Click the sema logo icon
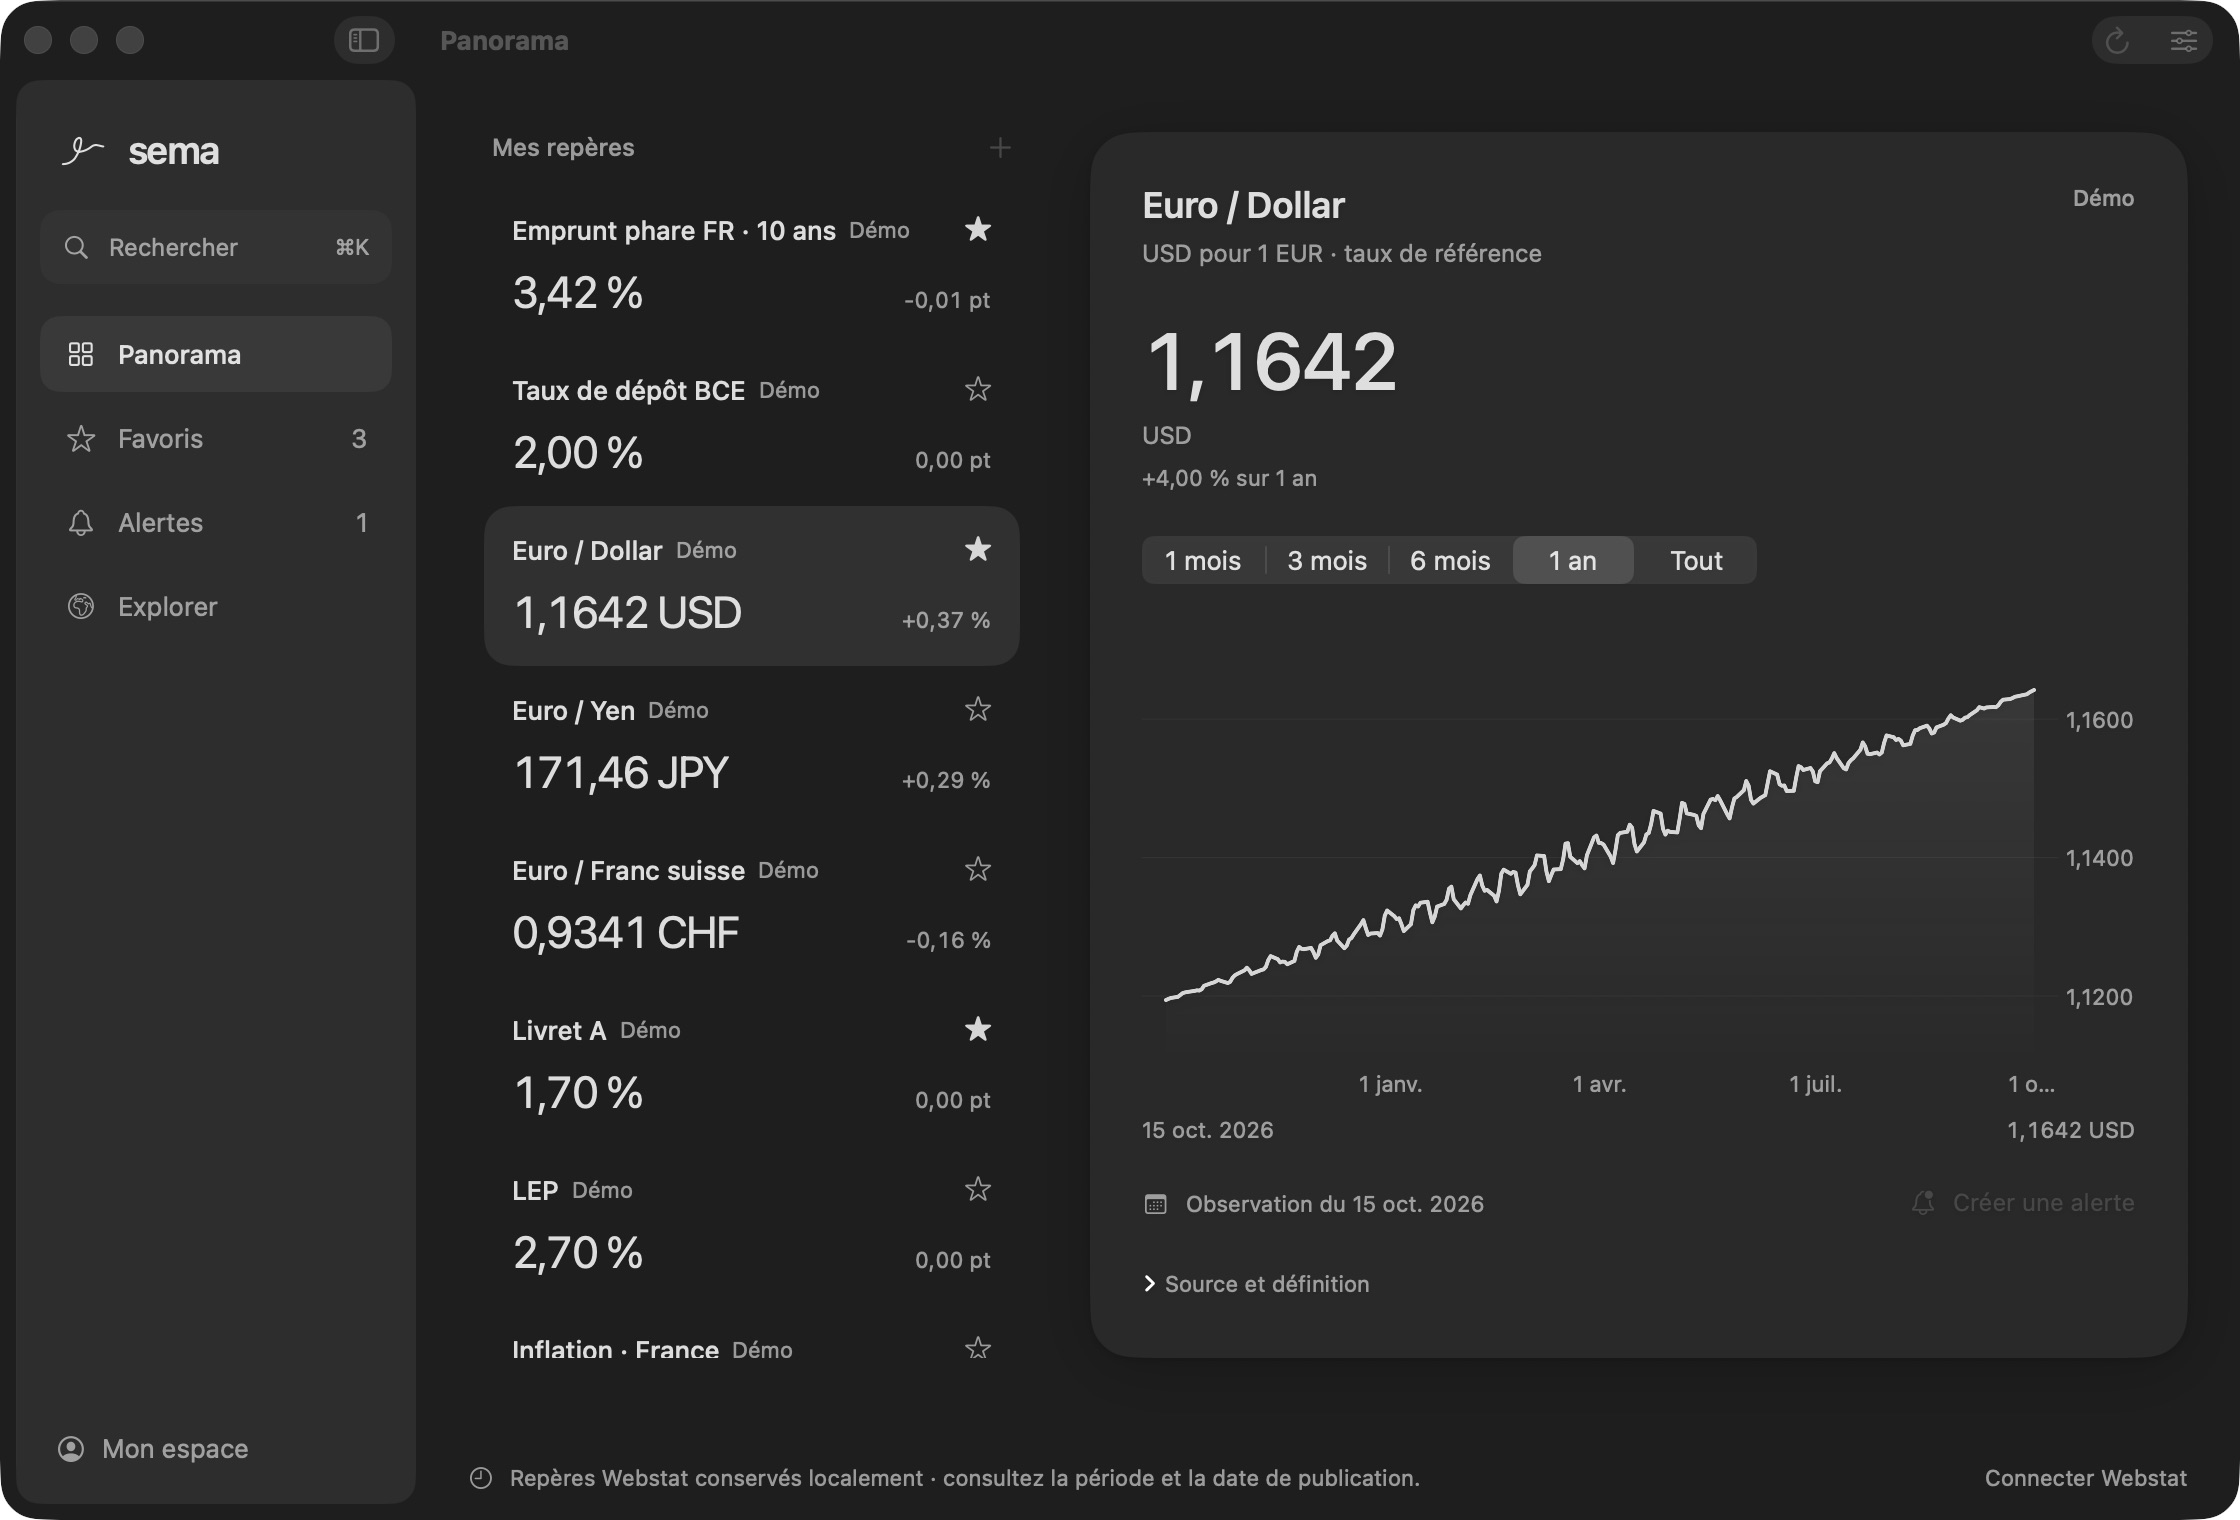This screenshot has height=1520, width=2240. click(x=83, y=151)
